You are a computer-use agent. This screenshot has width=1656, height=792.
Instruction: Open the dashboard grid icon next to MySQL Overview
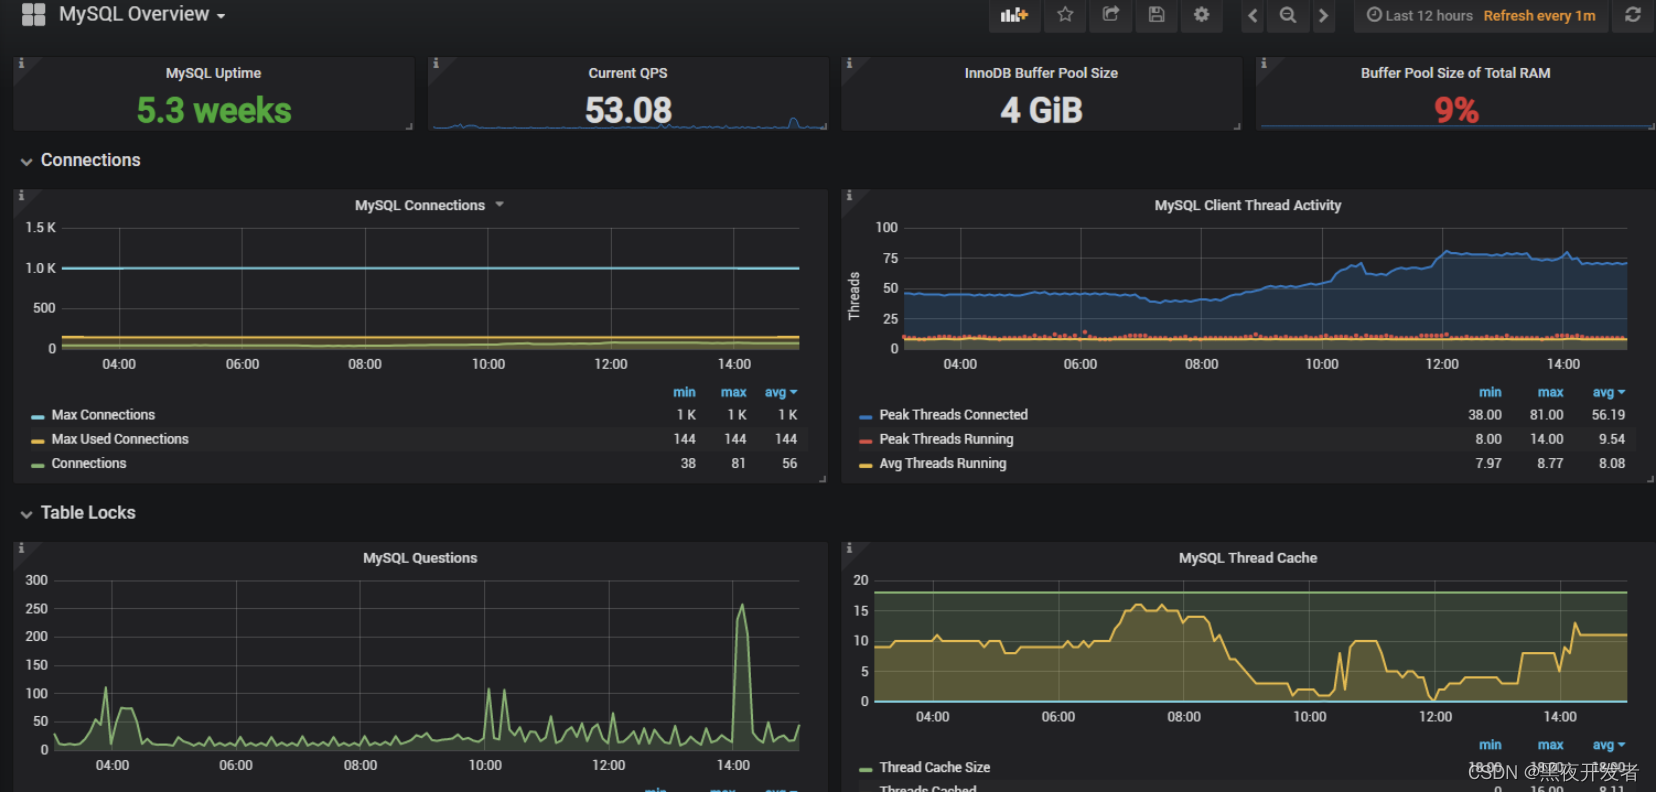33,15
